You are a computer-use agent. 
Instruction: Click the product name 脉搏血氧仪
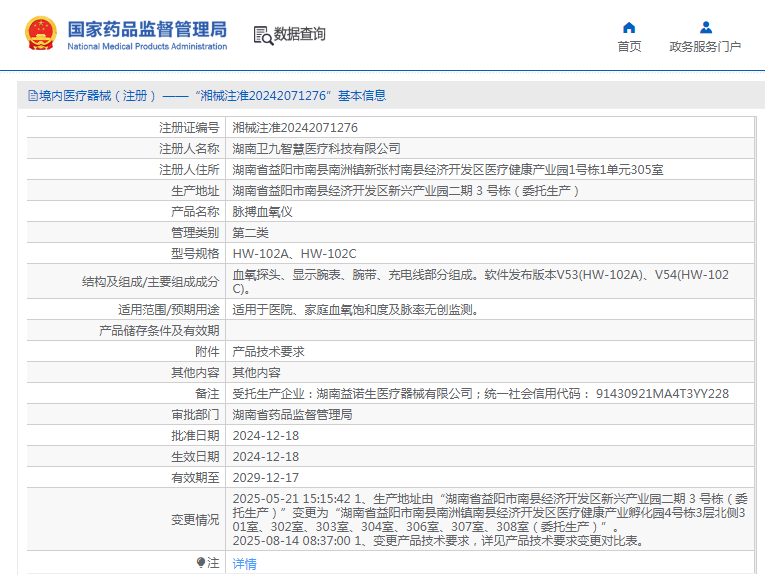tap(262, 212)
